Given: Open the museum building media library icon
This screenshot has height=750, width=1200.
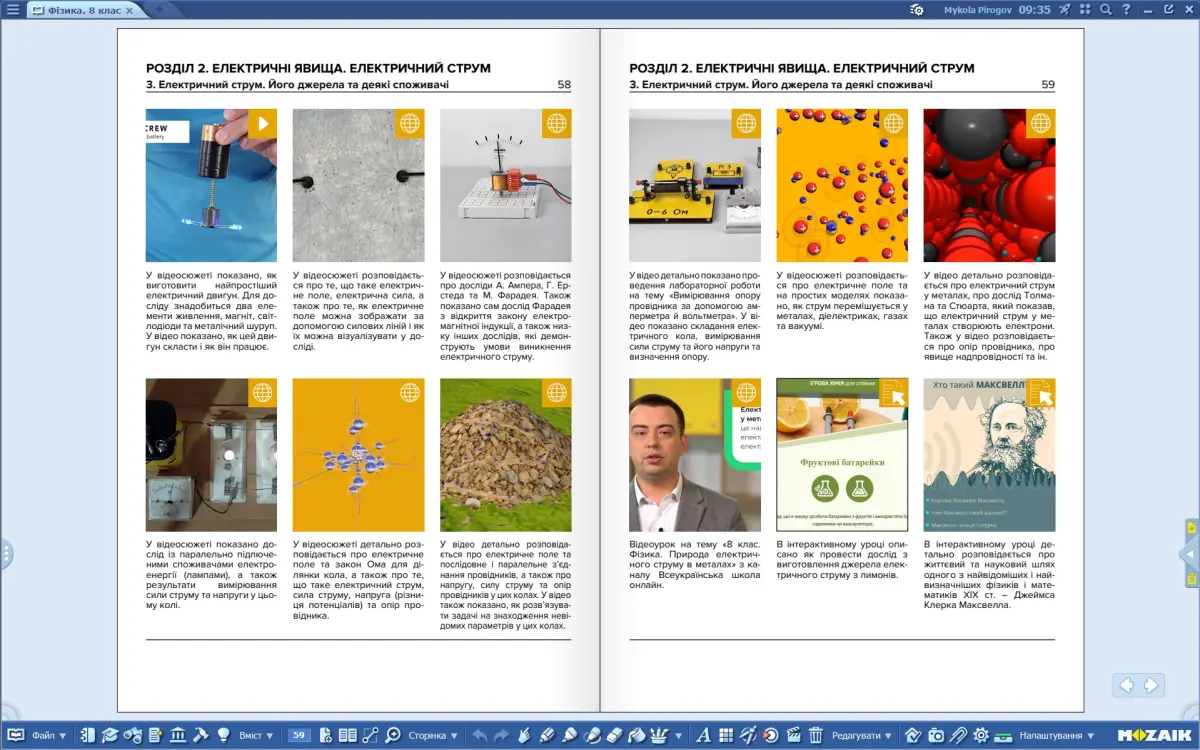Looking at the screenshot, I should coord(178,735).
